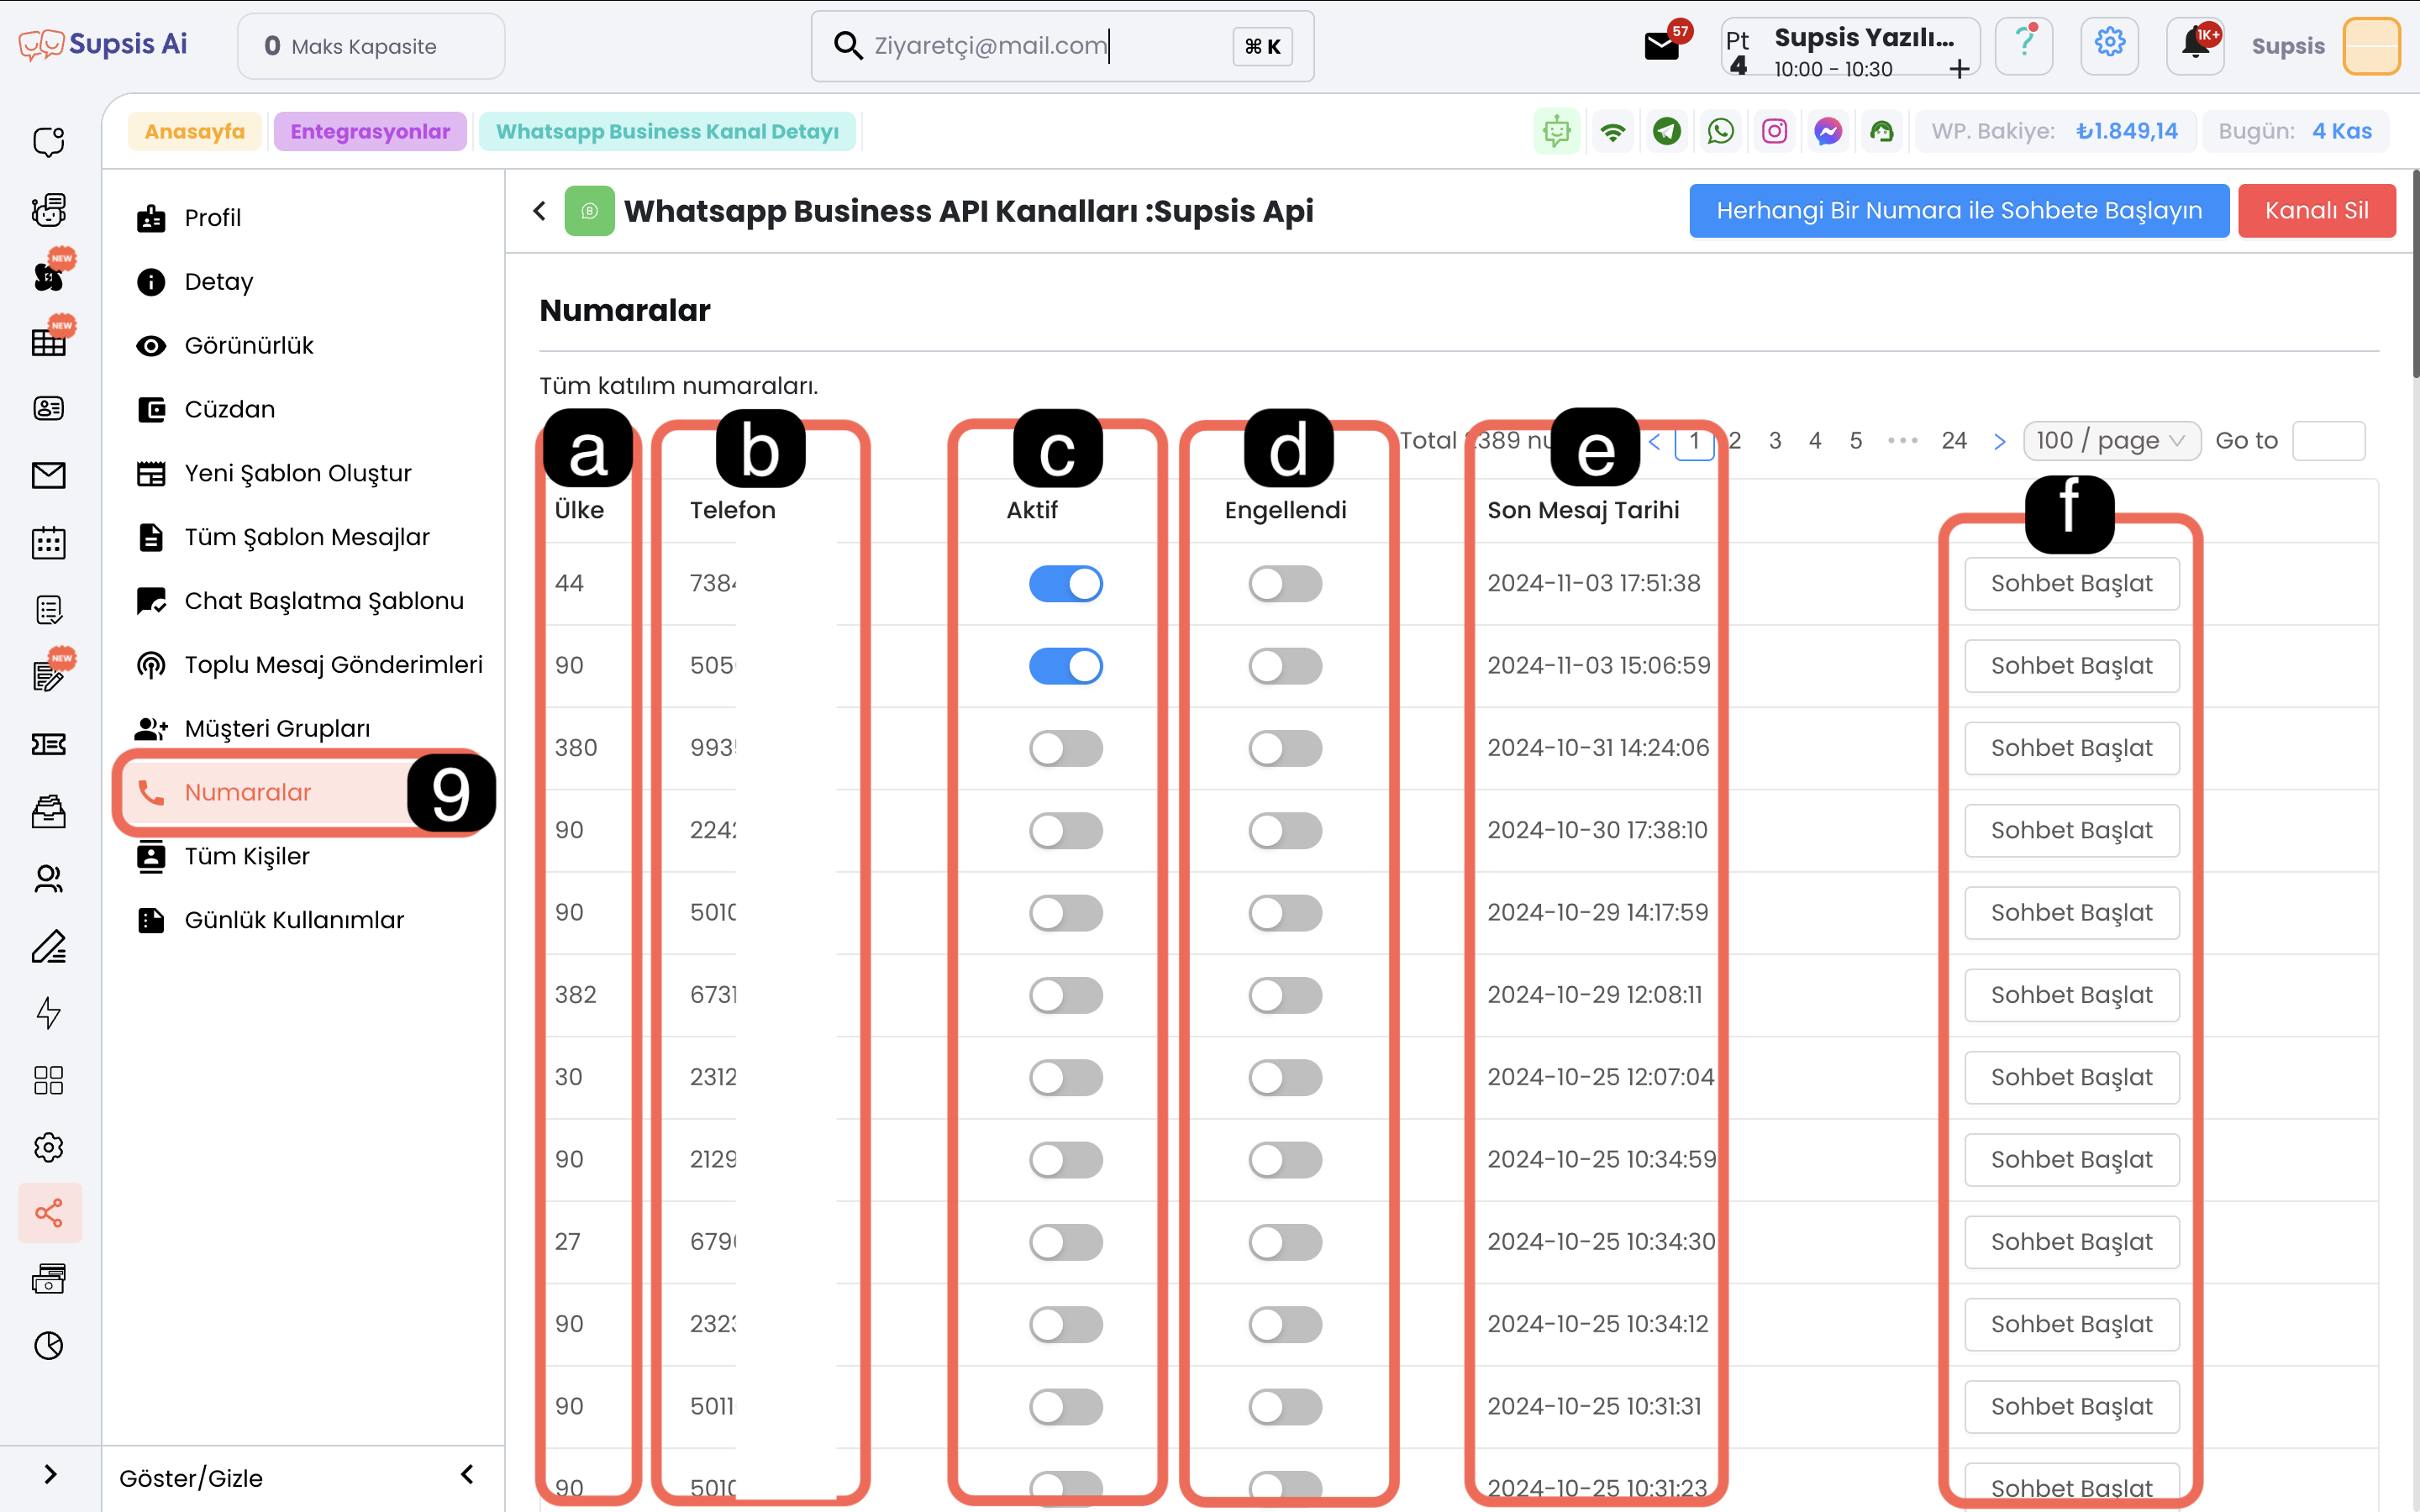Open the Günlük Kullanımlar menu item
Viewport: 2420px width, 1512px height.
click(293, 920)
